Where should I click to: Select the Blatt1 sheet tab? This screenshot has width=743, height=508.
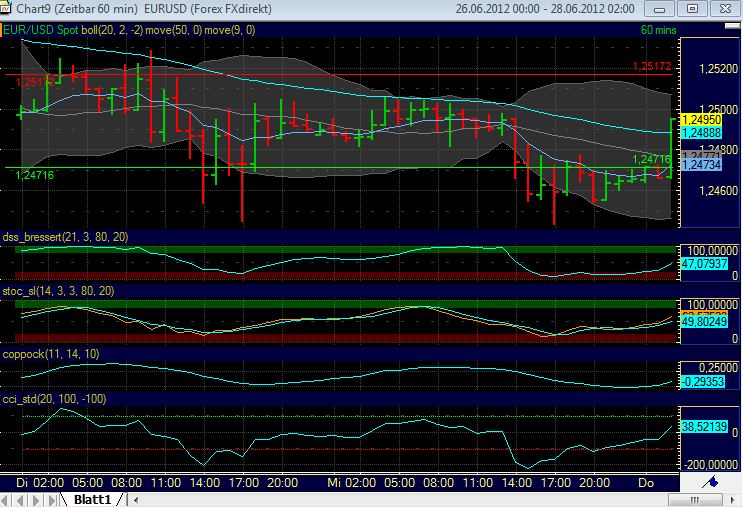pos(92,500)
